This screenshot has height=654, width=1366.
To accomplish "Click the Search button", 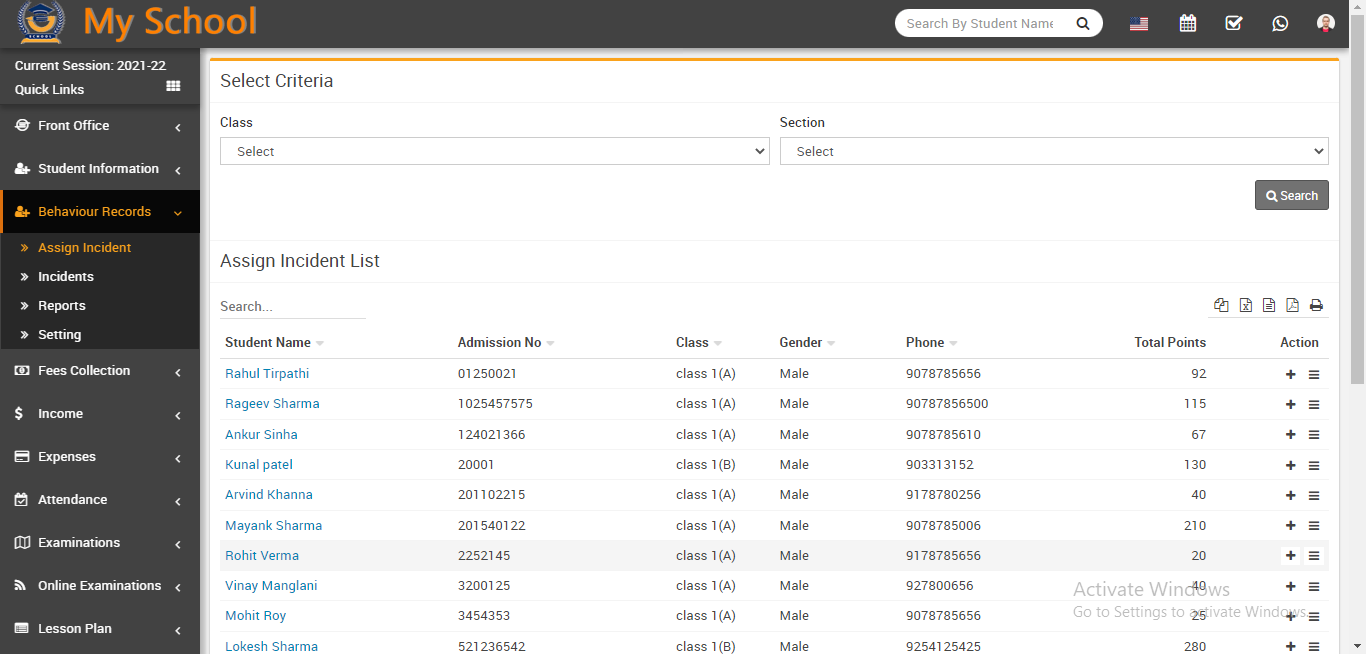I will (1291, 196).
